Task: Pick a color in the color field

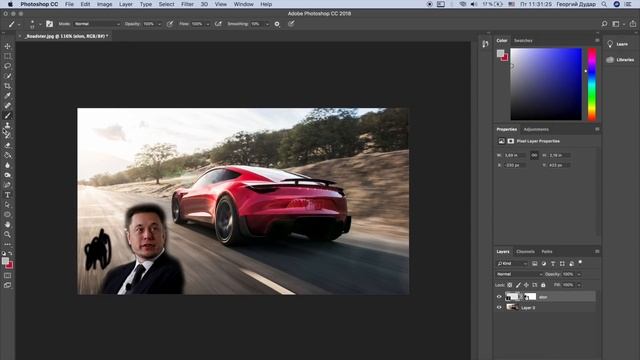Action: 546,84
